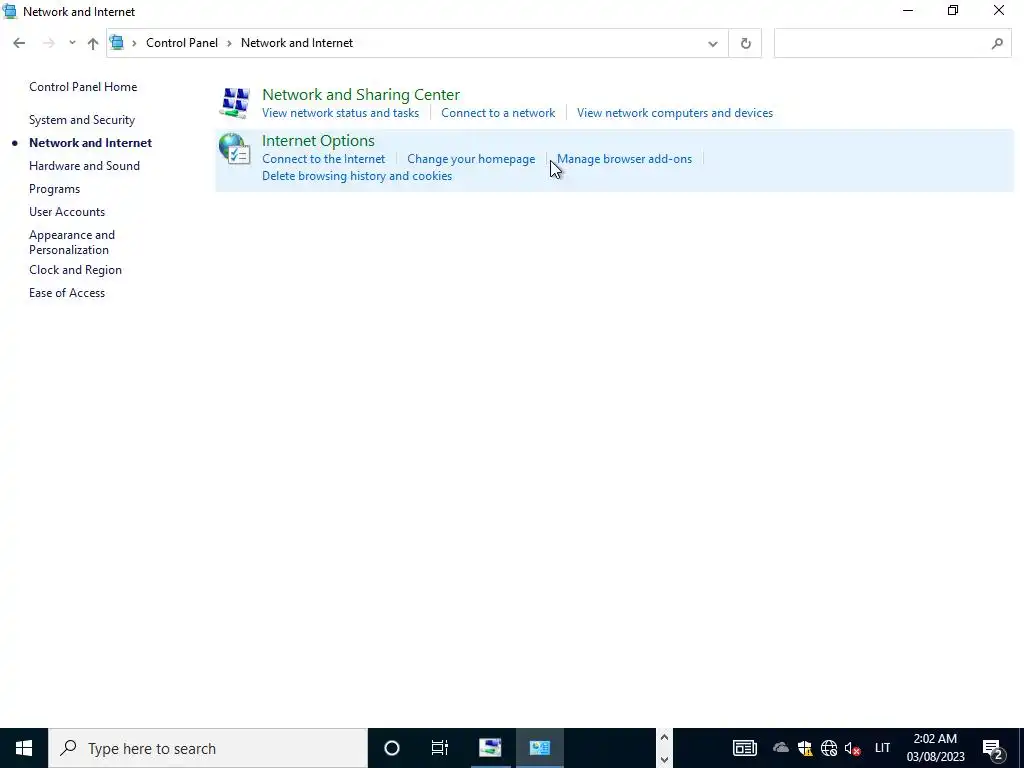Viewport: 1024px width, 768px height.
Task: Click the Forward navigation arrow
Action: click(x=48, y=43)
